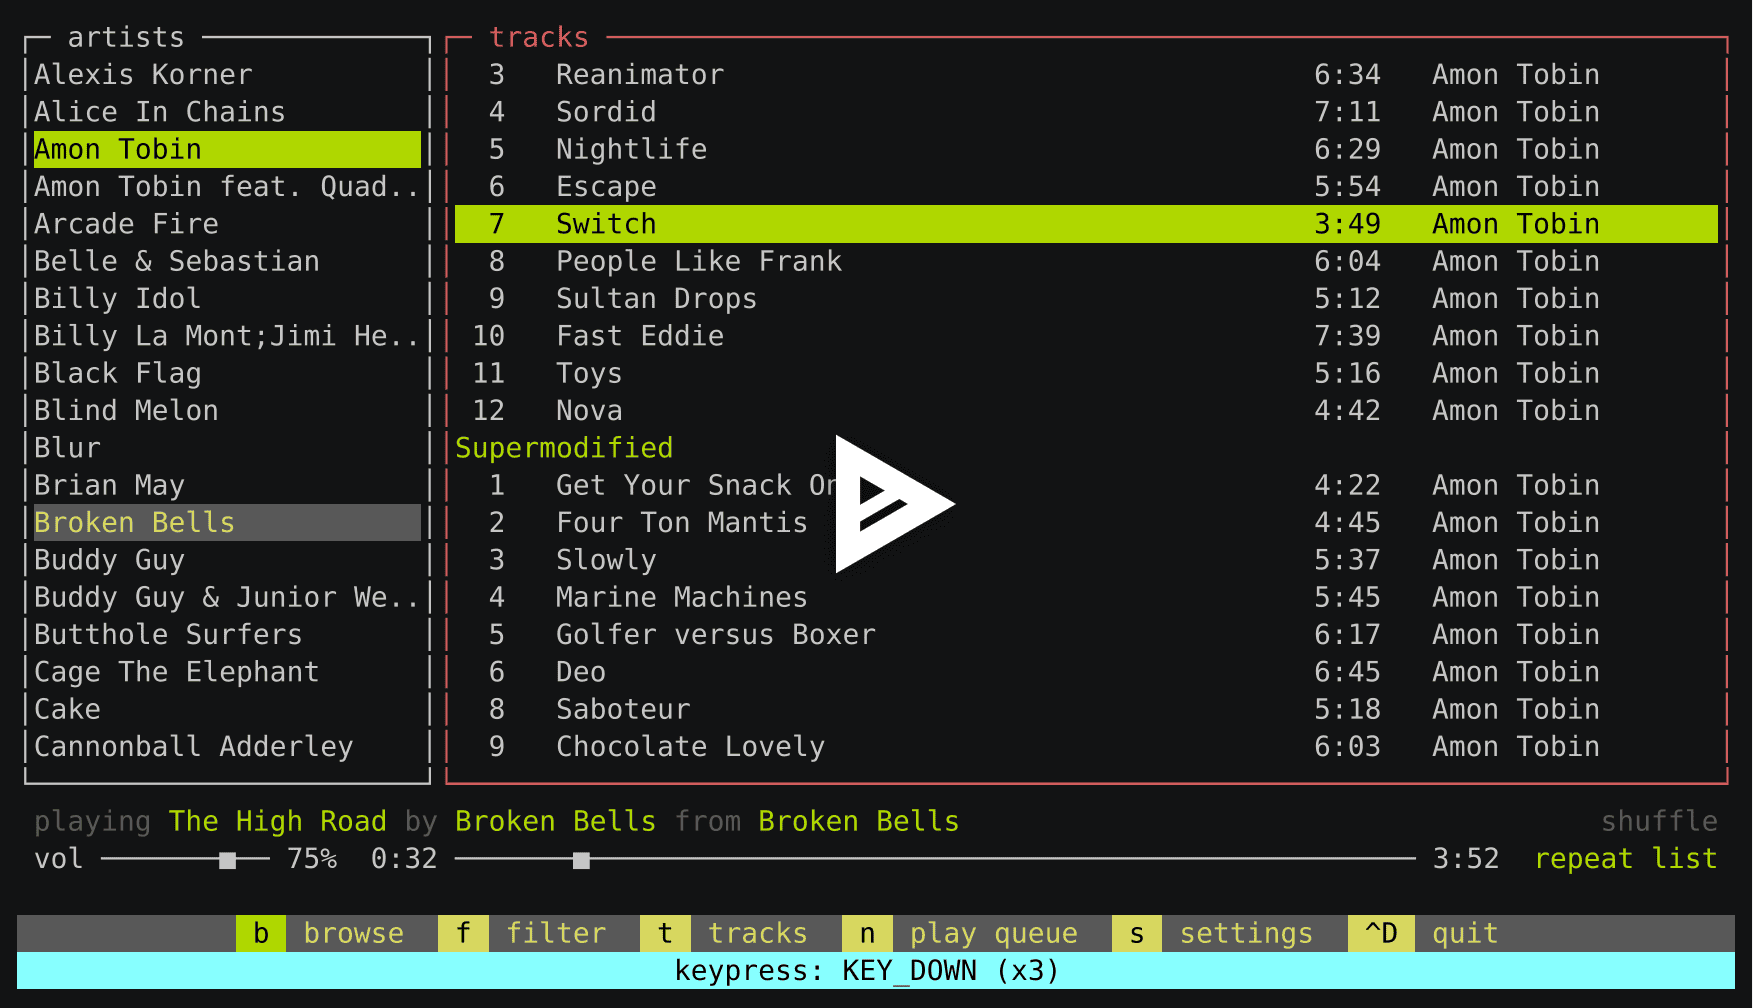
Task: Toggle the repeat list mode
Action: pos(1626,858)
